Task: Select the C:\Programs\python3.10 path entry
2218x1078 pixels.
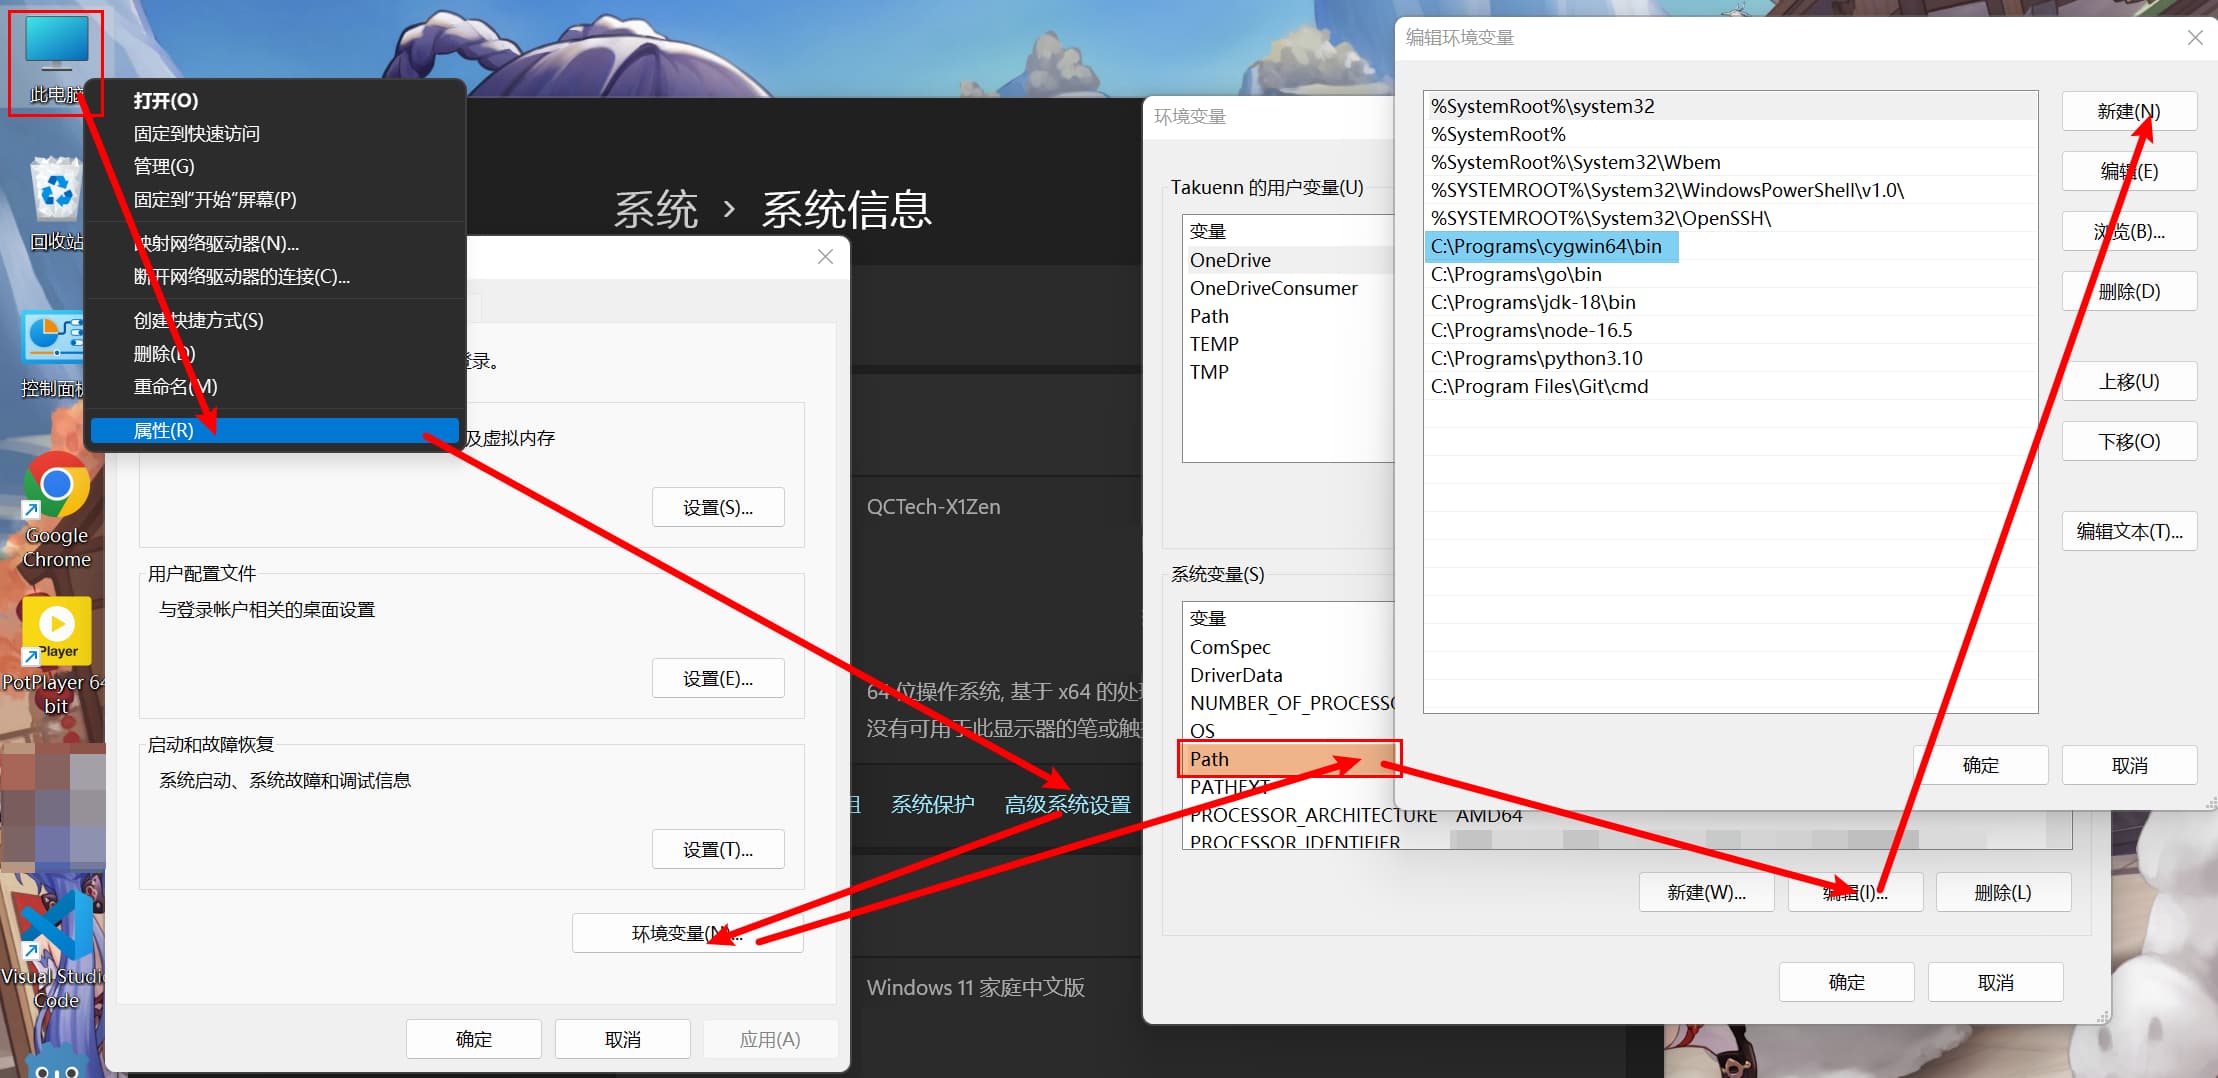Action: pos(1536,359)
